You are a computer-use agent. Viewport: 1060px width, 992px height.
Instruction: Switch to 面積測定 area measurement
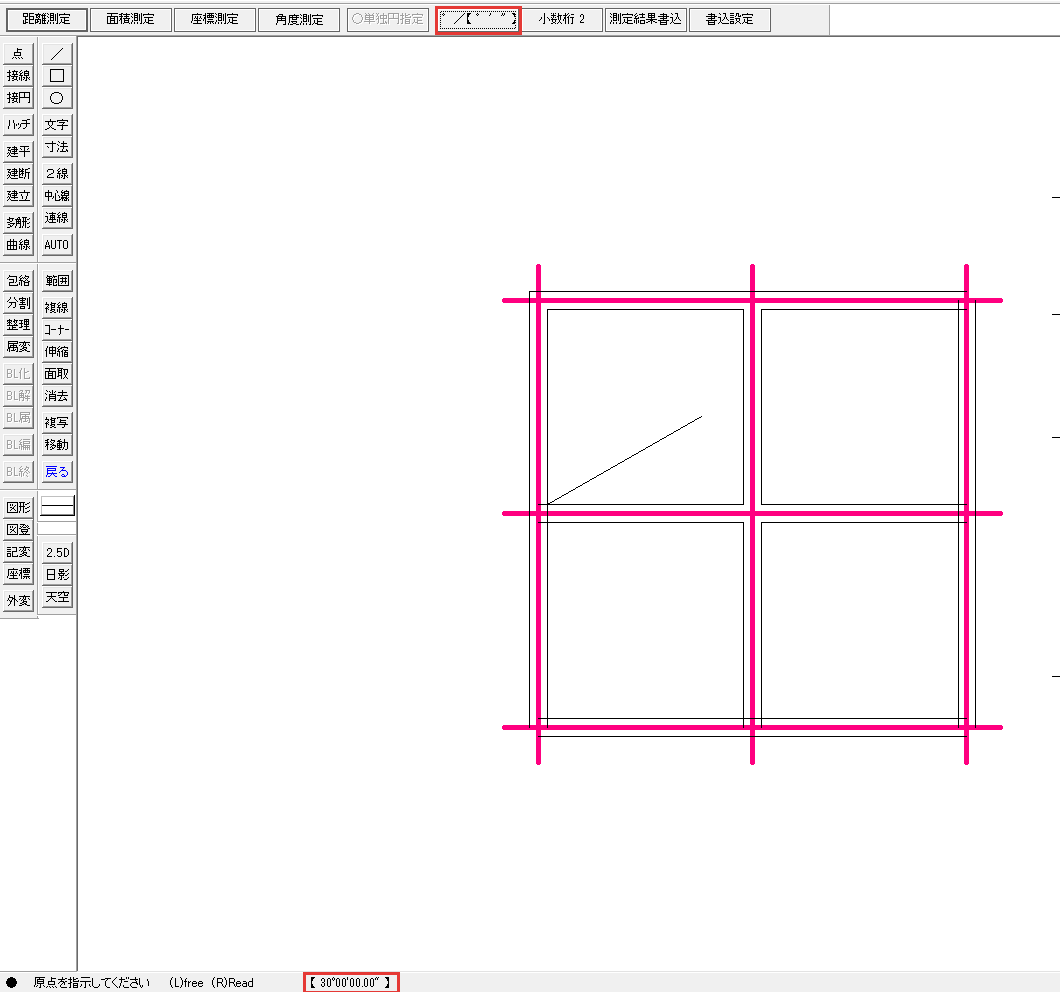[130, 19]
